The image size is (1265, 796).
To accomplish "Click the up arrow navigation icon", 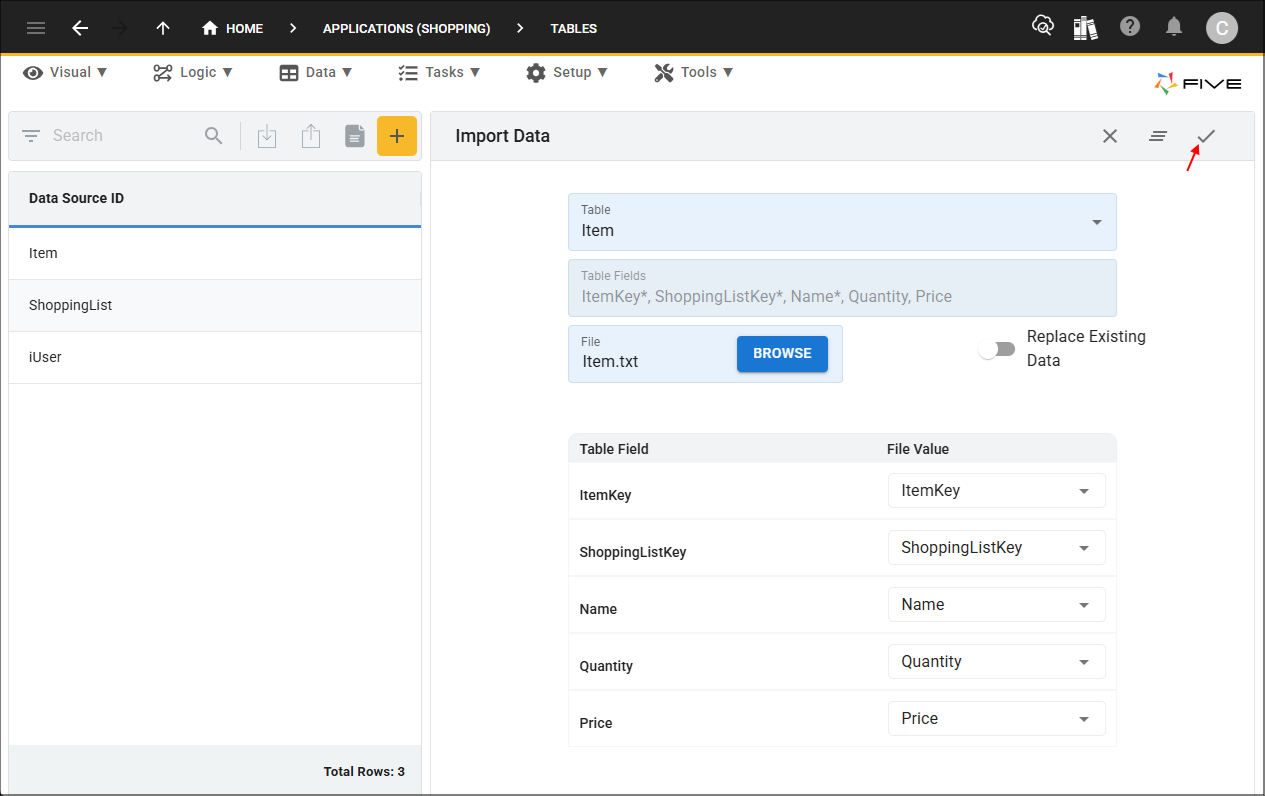I will [x=163, y=28].
